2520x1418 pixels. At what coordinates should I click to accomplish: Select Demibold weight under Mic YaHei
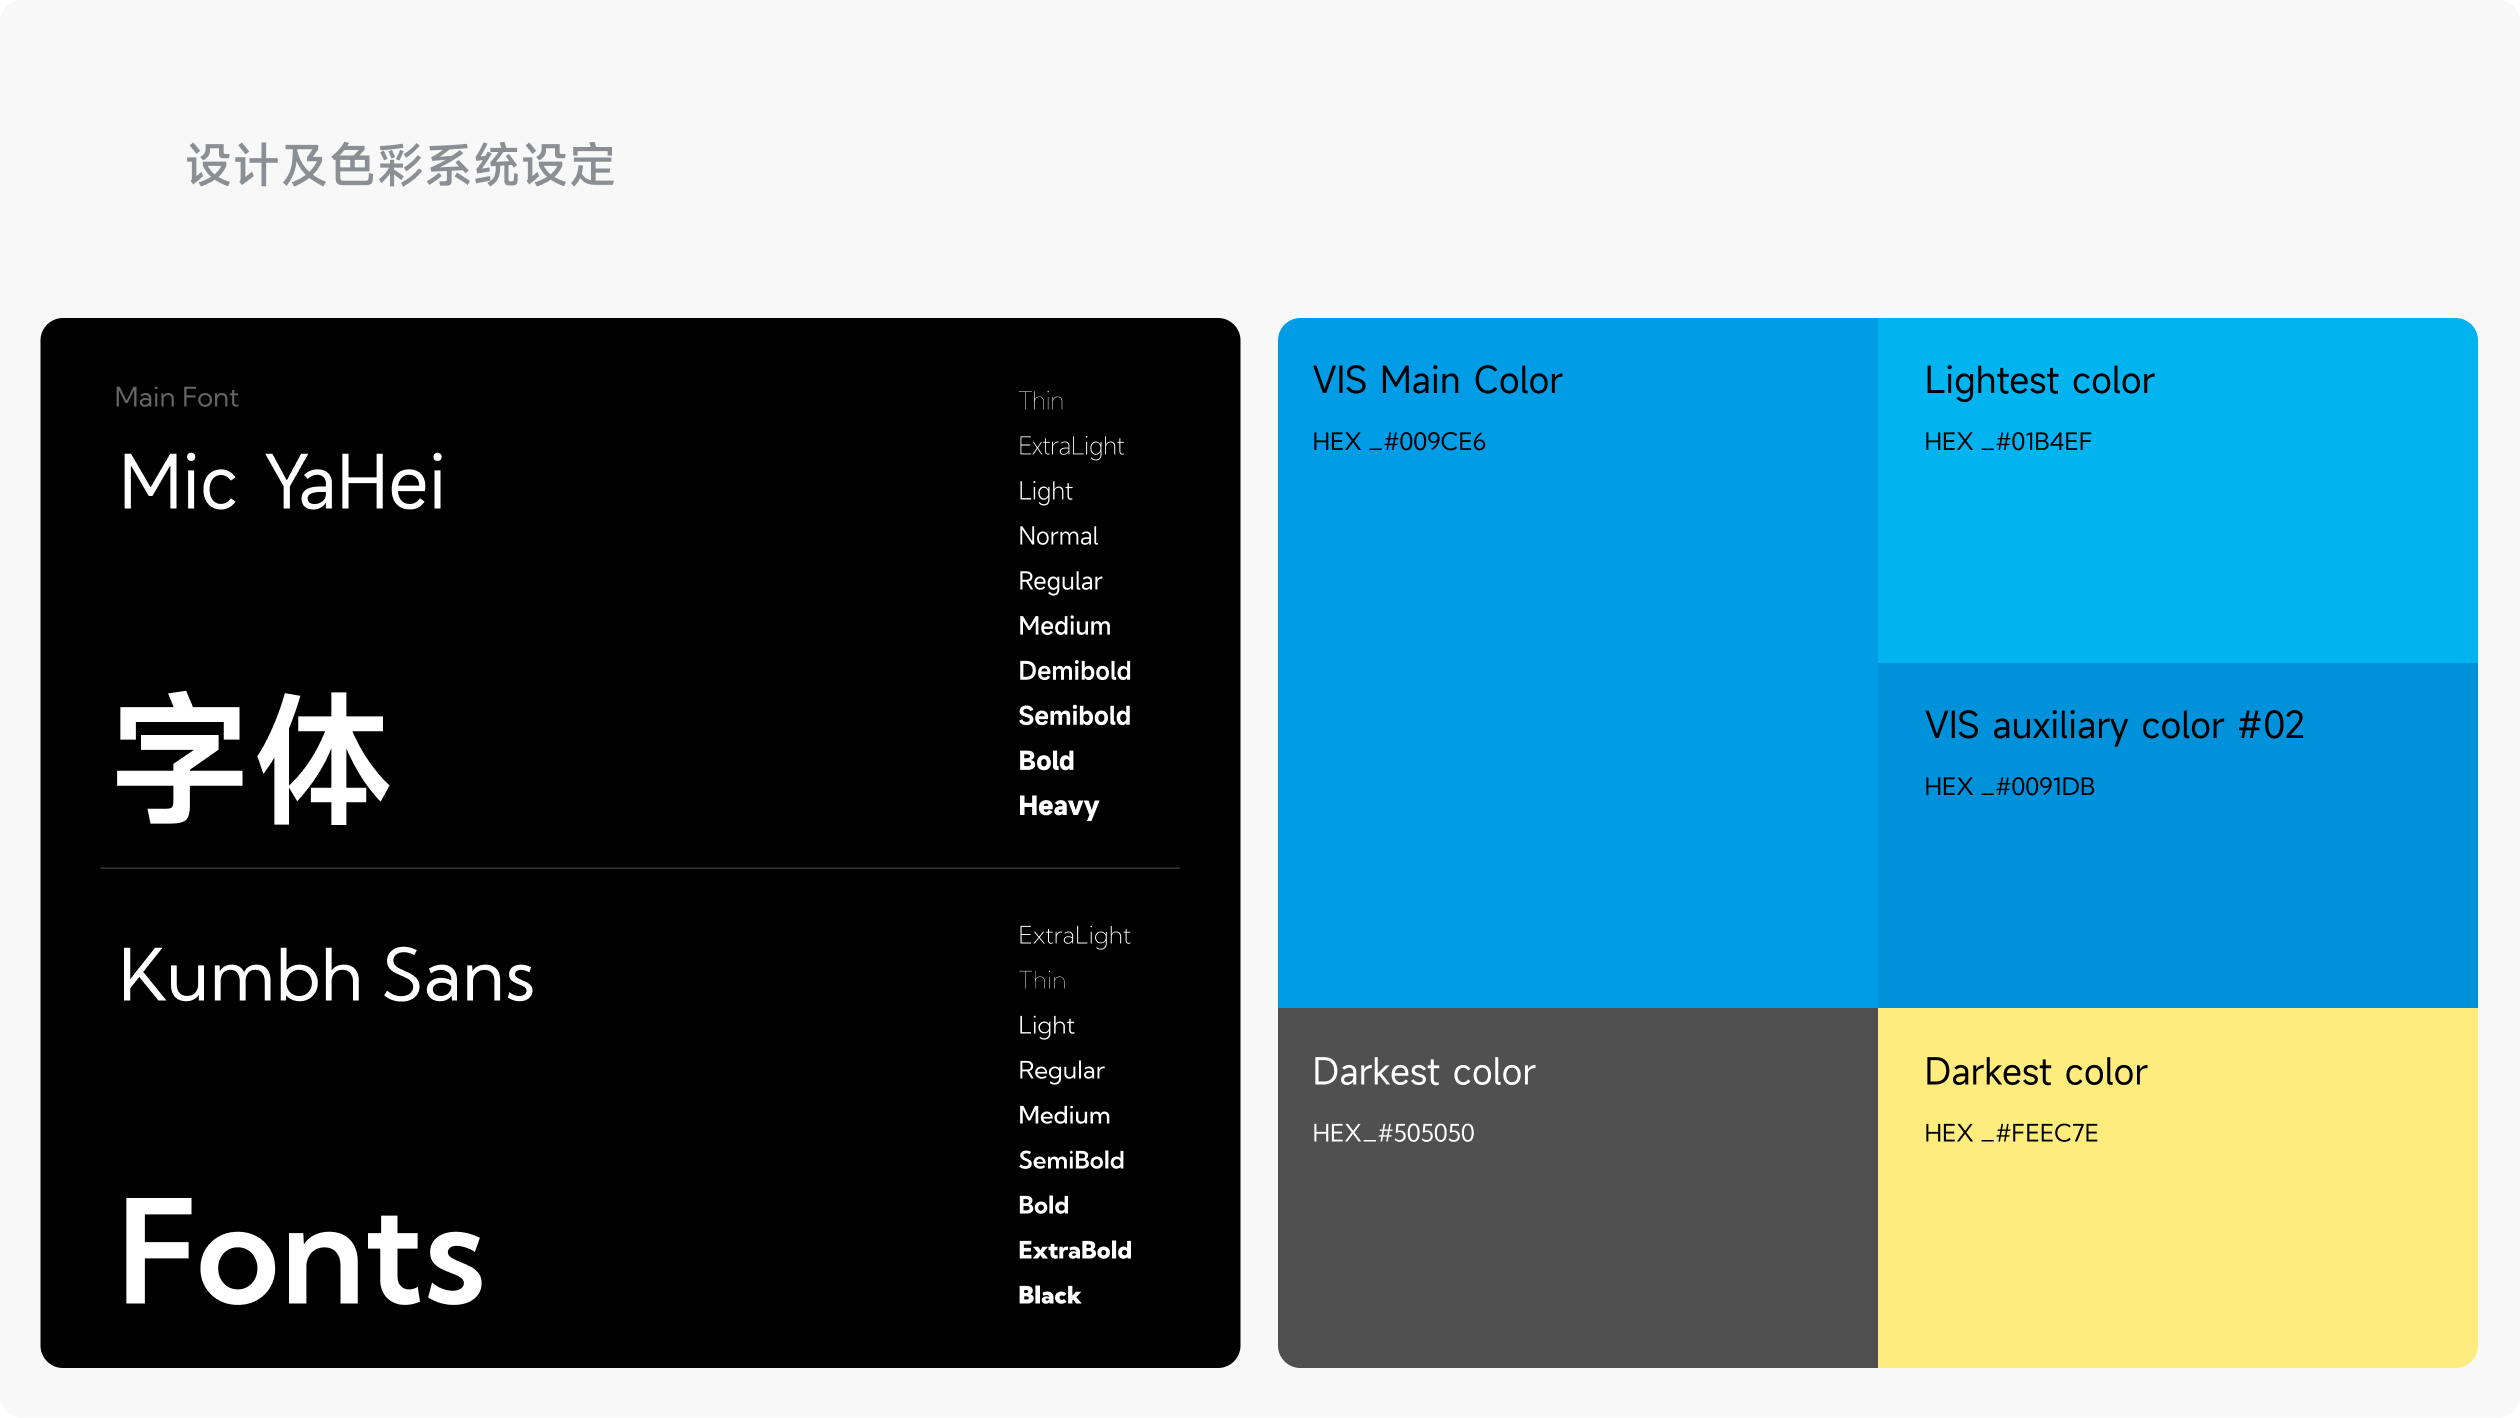1074,671
